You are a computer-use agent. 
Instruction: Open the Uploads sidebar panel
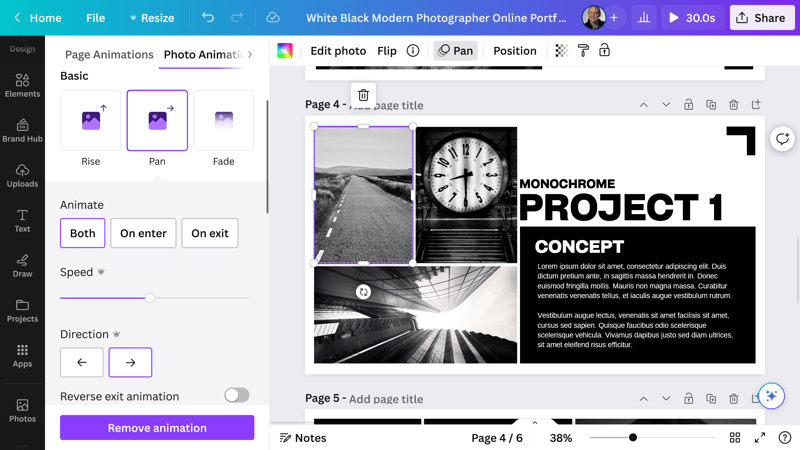pyautogui.click(x=22, y=176)
